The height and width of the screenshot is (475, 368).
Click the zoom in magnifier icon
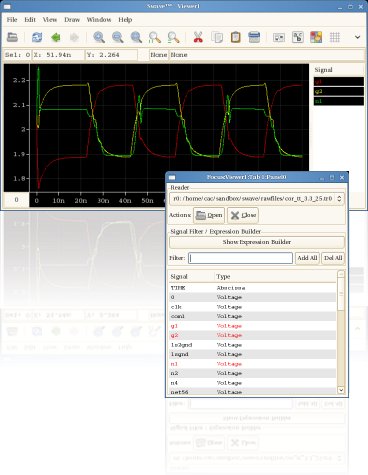click(99, 37)
